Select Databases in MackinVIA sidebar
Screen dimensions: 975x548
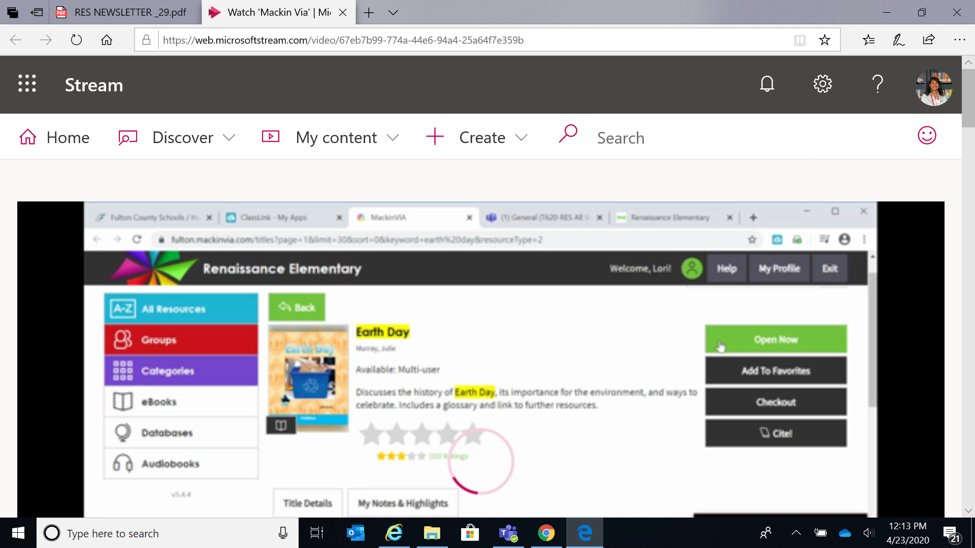181,432
